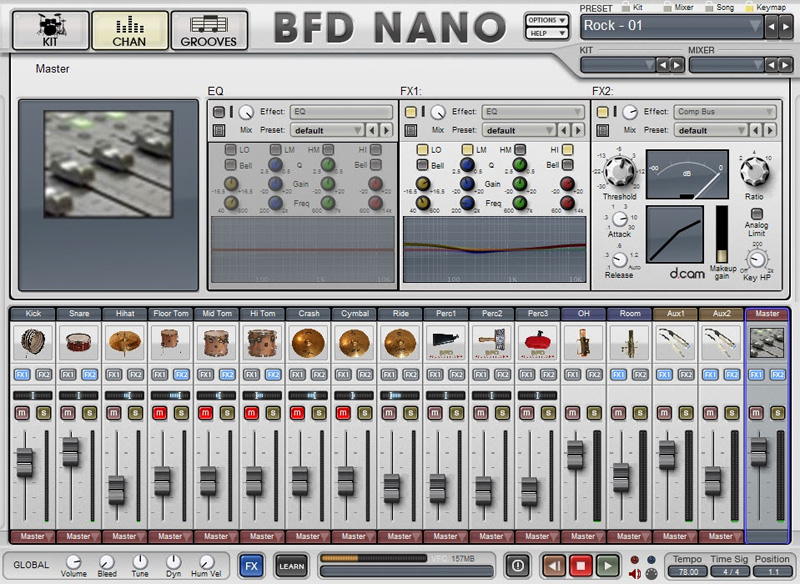
Task: Select the Perc1 cowbell icon
Action: 446,342
